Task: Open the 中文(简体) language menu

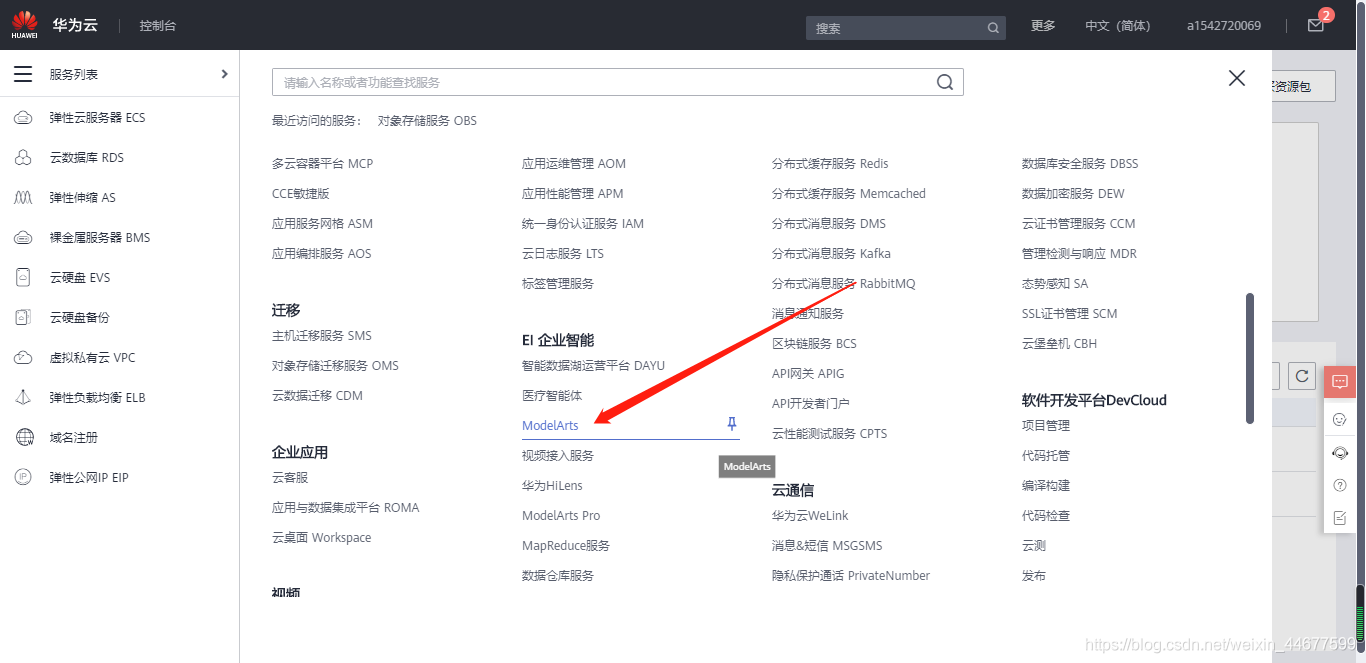Action: click(1118, 26)
